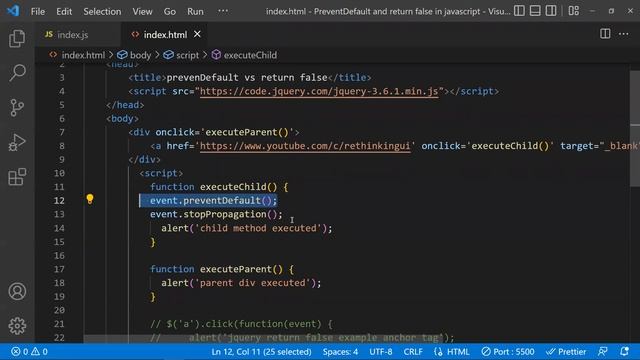This screenshot has width=640, height=360.
Task: Open notifications bell in status bar
Action: pos(624,351)
